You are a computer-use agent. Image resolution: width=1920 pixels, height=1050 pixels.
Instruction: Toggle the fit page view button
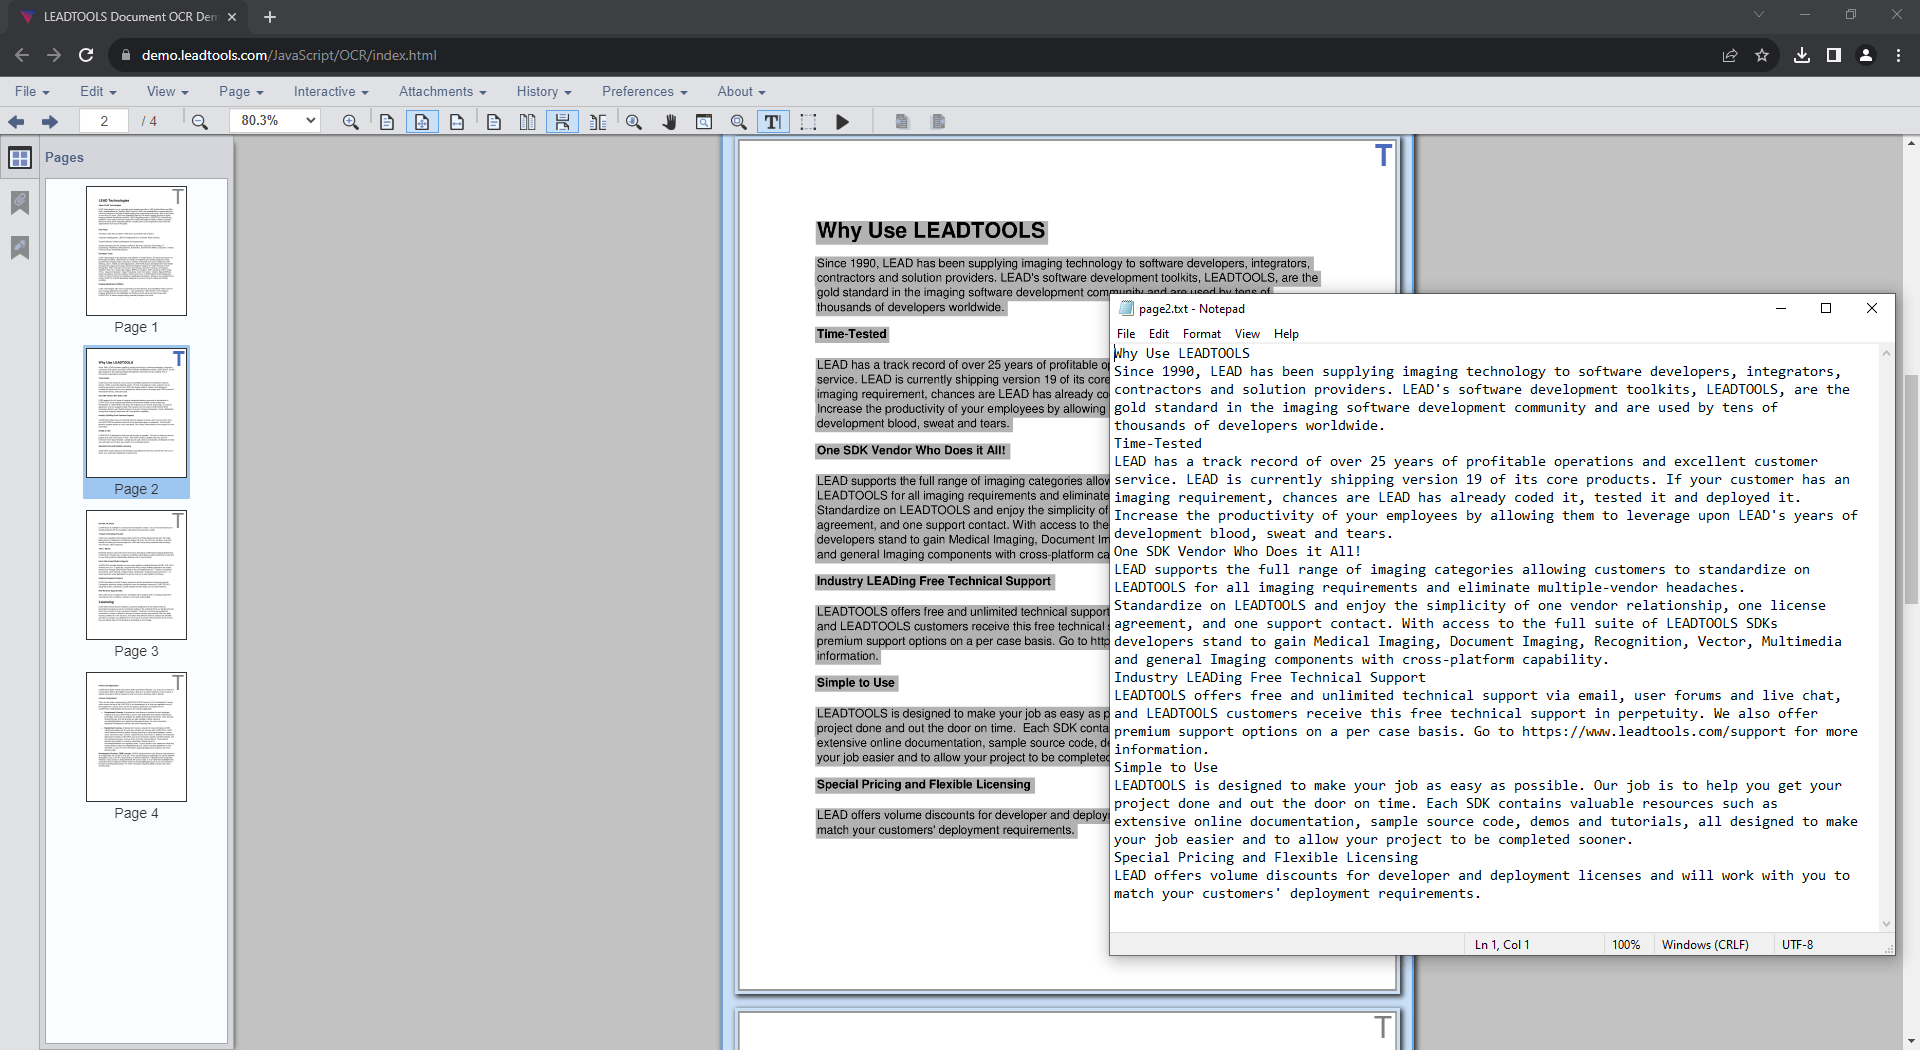pos(422,122)
